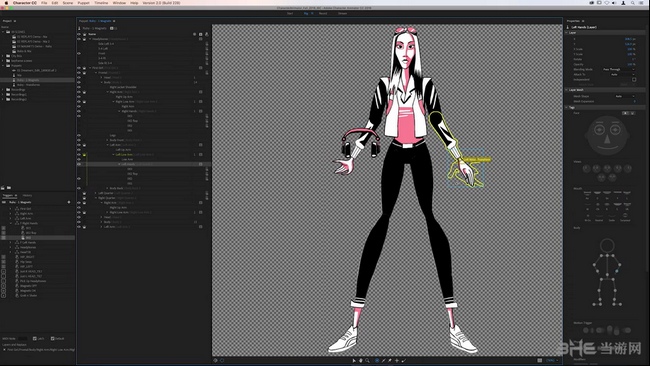
Task: Toggle the Independent checkbox in Properties
Action: (634, 80)
